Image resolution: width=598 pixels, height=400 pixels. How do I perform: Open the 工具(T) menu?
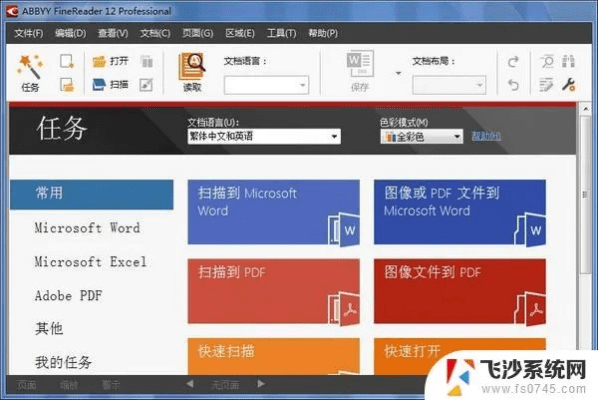coord(281,33)
